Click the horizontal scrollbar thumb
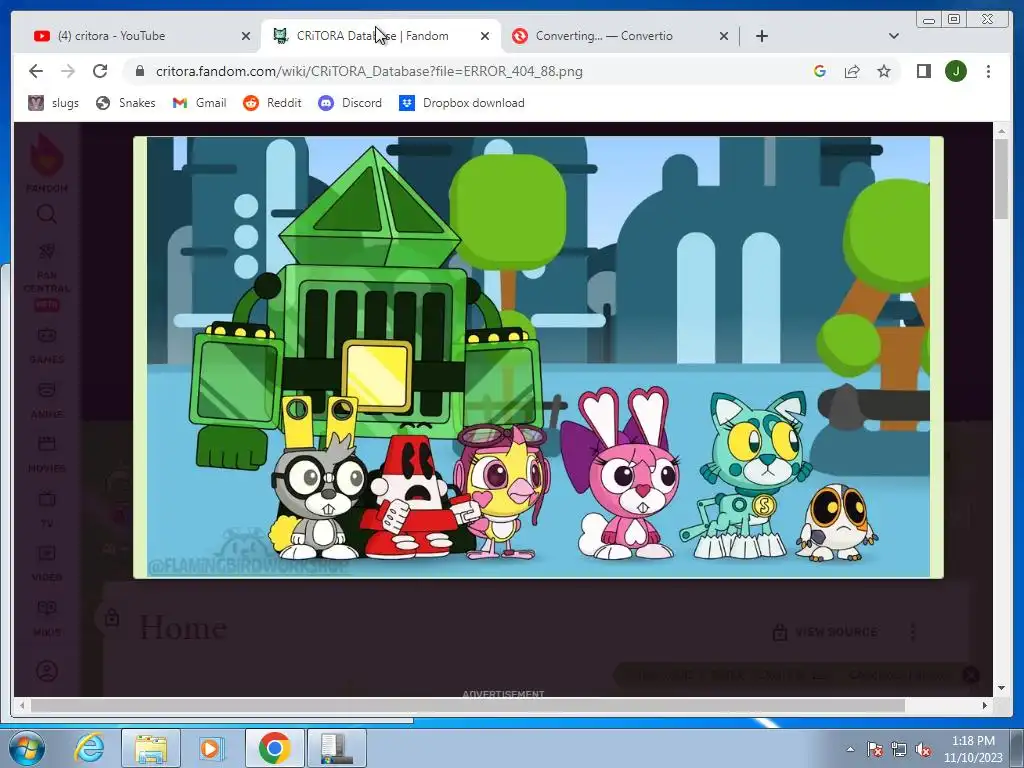The width and height of the screenshot is (1024, 768). [468, 705]
